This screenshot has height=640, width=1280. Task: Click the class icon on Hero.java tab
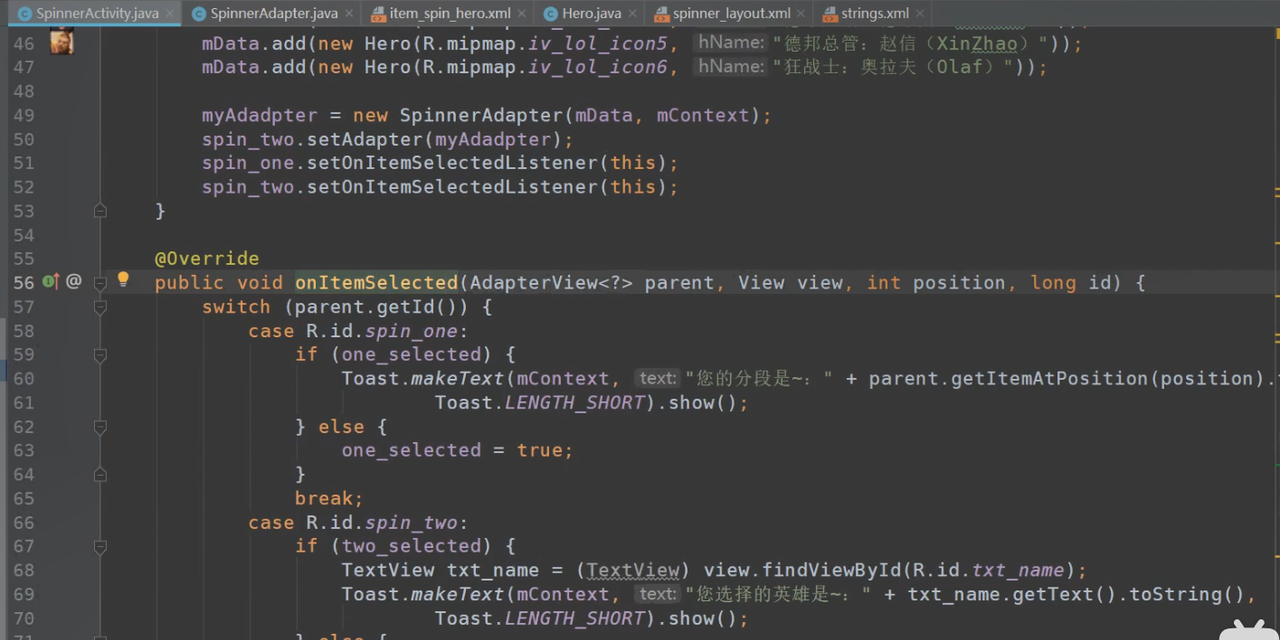coord(551,14)
